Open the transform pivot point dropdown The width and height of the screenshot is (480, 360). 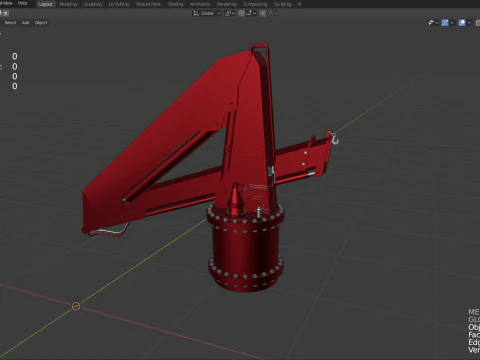[230, 13]
